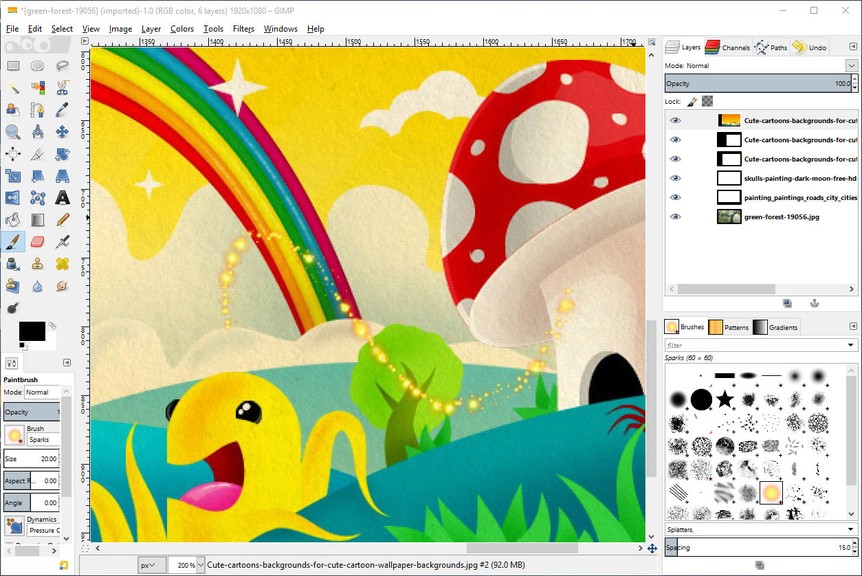Select the Zoom magnifier tool
The height and width of the screenshot is (576, 862).
point(13,131)
